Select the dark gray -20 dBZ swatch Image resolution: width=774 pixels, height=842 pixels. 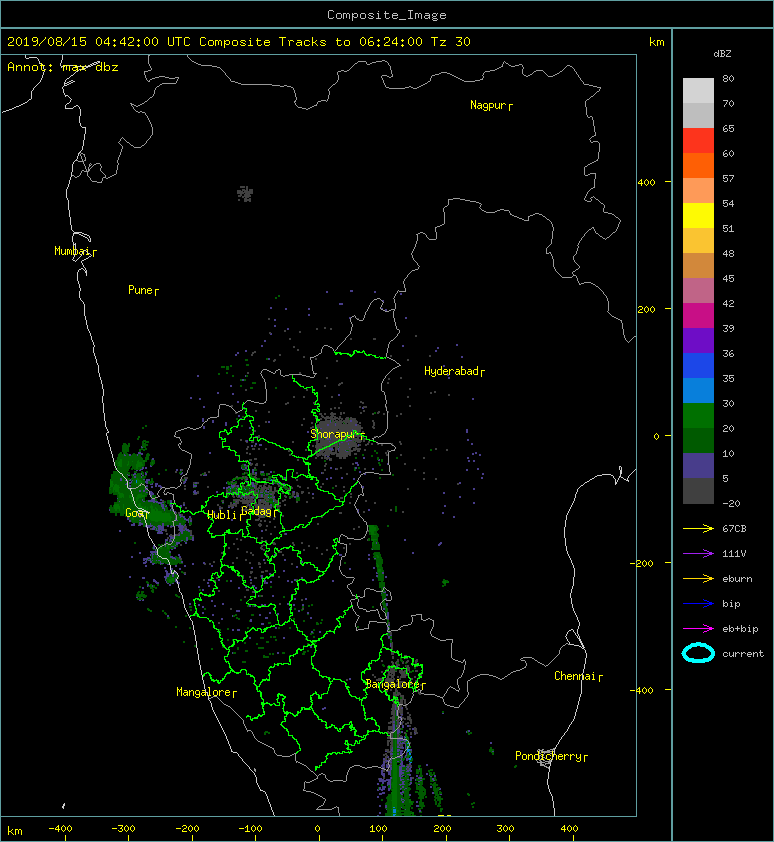(x=698, y=490)
